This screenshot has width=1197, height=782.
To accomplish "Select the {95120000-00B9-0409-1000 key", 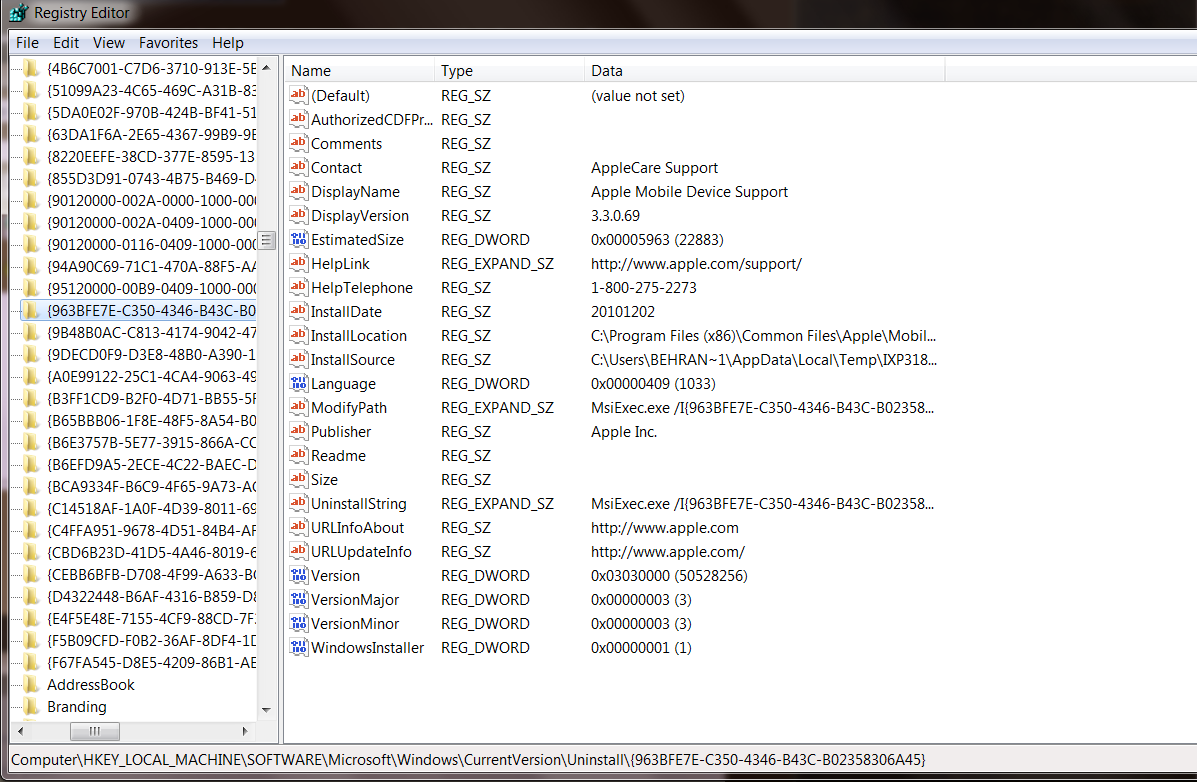I will 151,289.
